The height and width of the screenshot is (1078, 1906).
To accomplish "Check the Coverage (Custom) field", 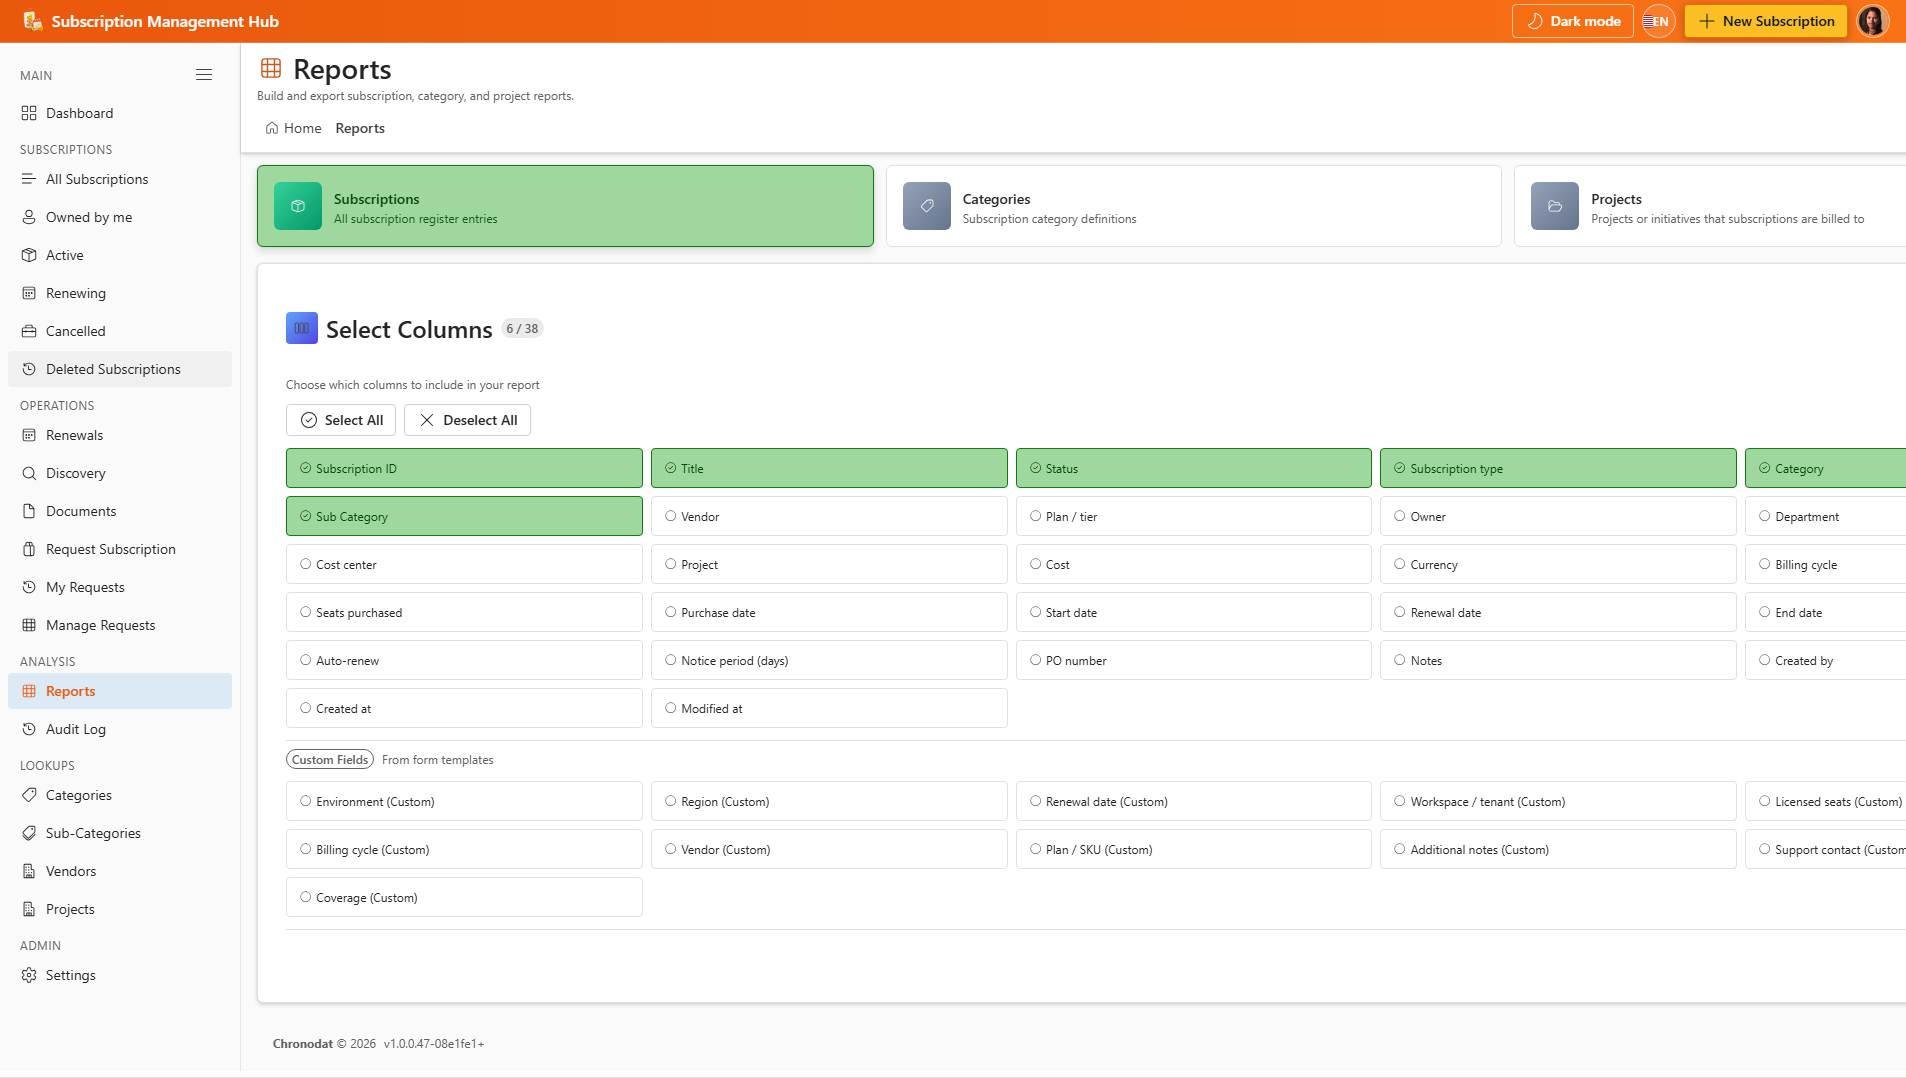I will pos(464,897).
